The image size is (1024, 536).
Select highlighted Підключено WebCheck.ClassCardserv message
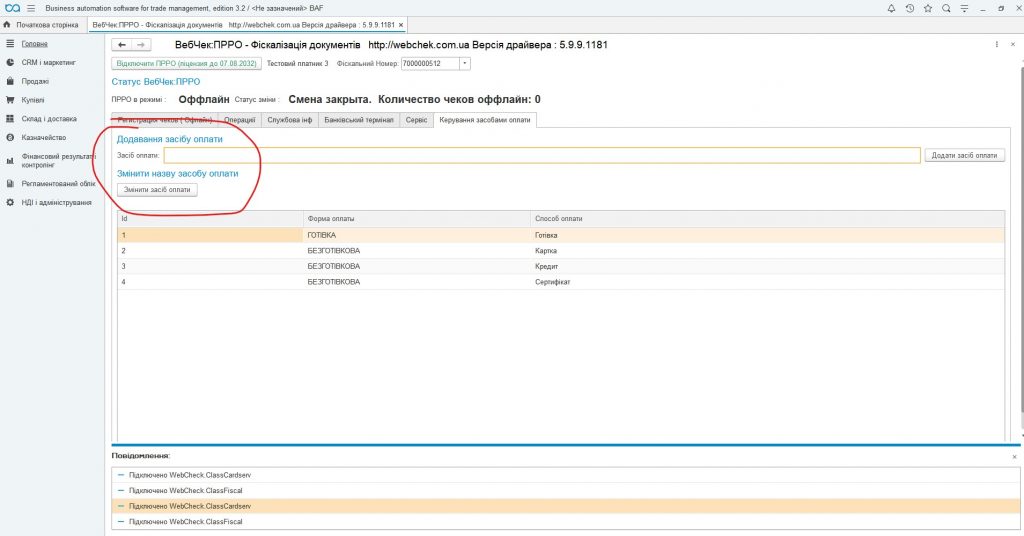(x=566, y=506)
